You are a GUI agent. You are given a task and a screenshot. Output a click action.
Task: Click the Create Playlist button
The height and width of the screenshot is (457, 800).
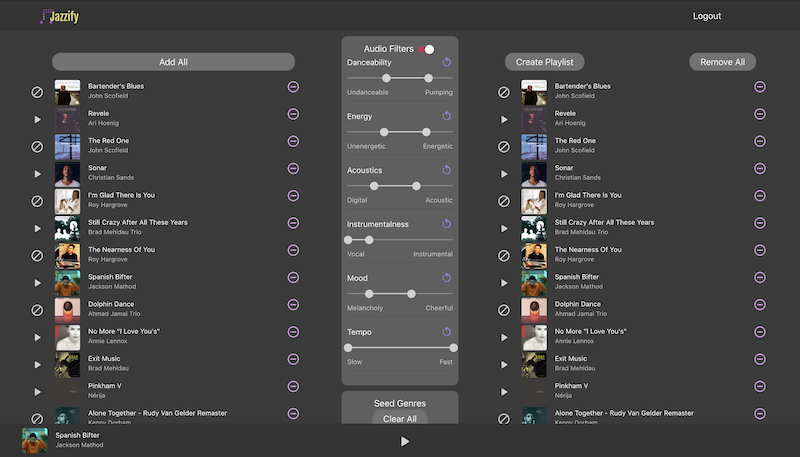[x=544, y=62]
